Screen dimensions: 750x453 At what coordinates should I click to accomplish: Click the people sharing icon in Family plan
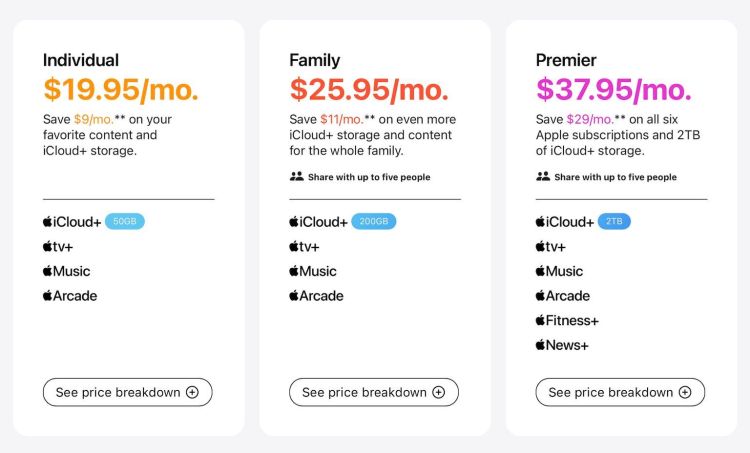click(x=296, y=177)
